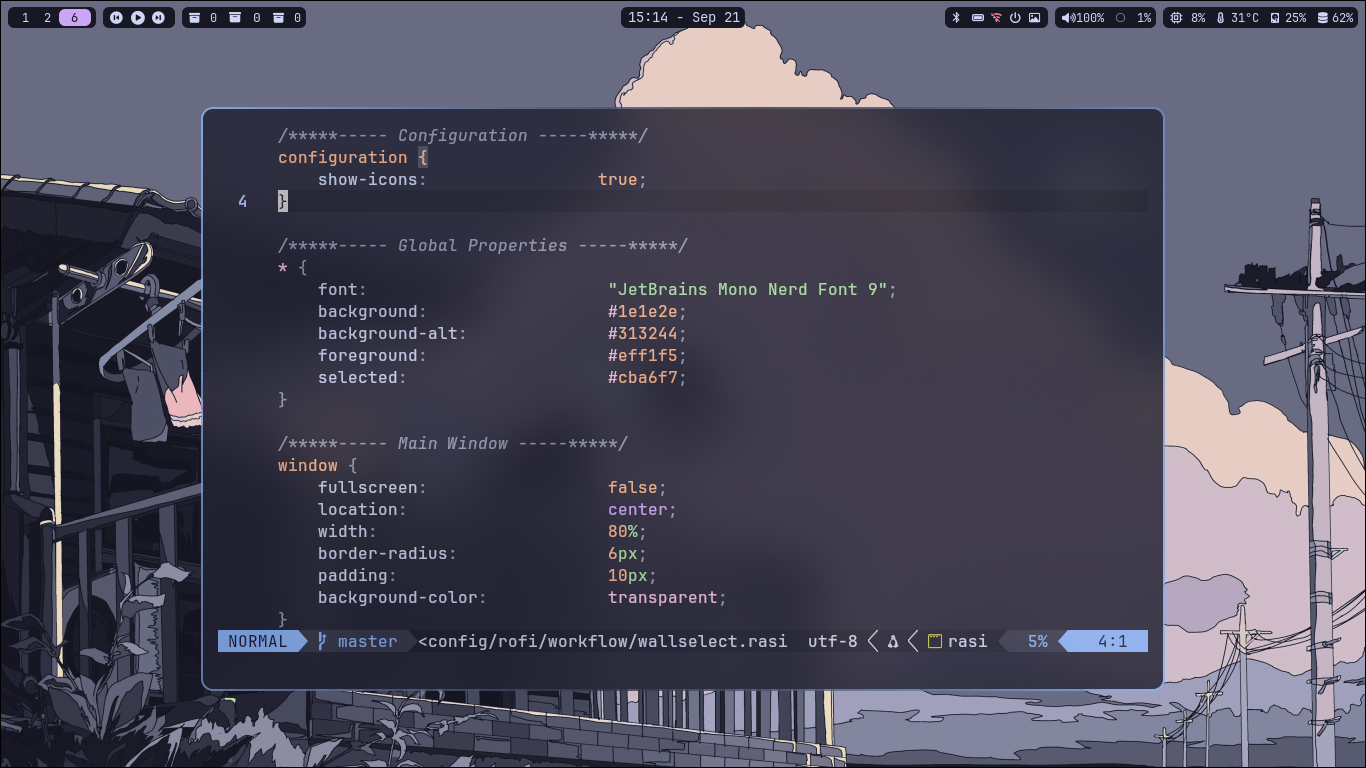This screenshot has height=768, width=1366.
Task: Click the transparent background-color value
Action: point(663,597)
